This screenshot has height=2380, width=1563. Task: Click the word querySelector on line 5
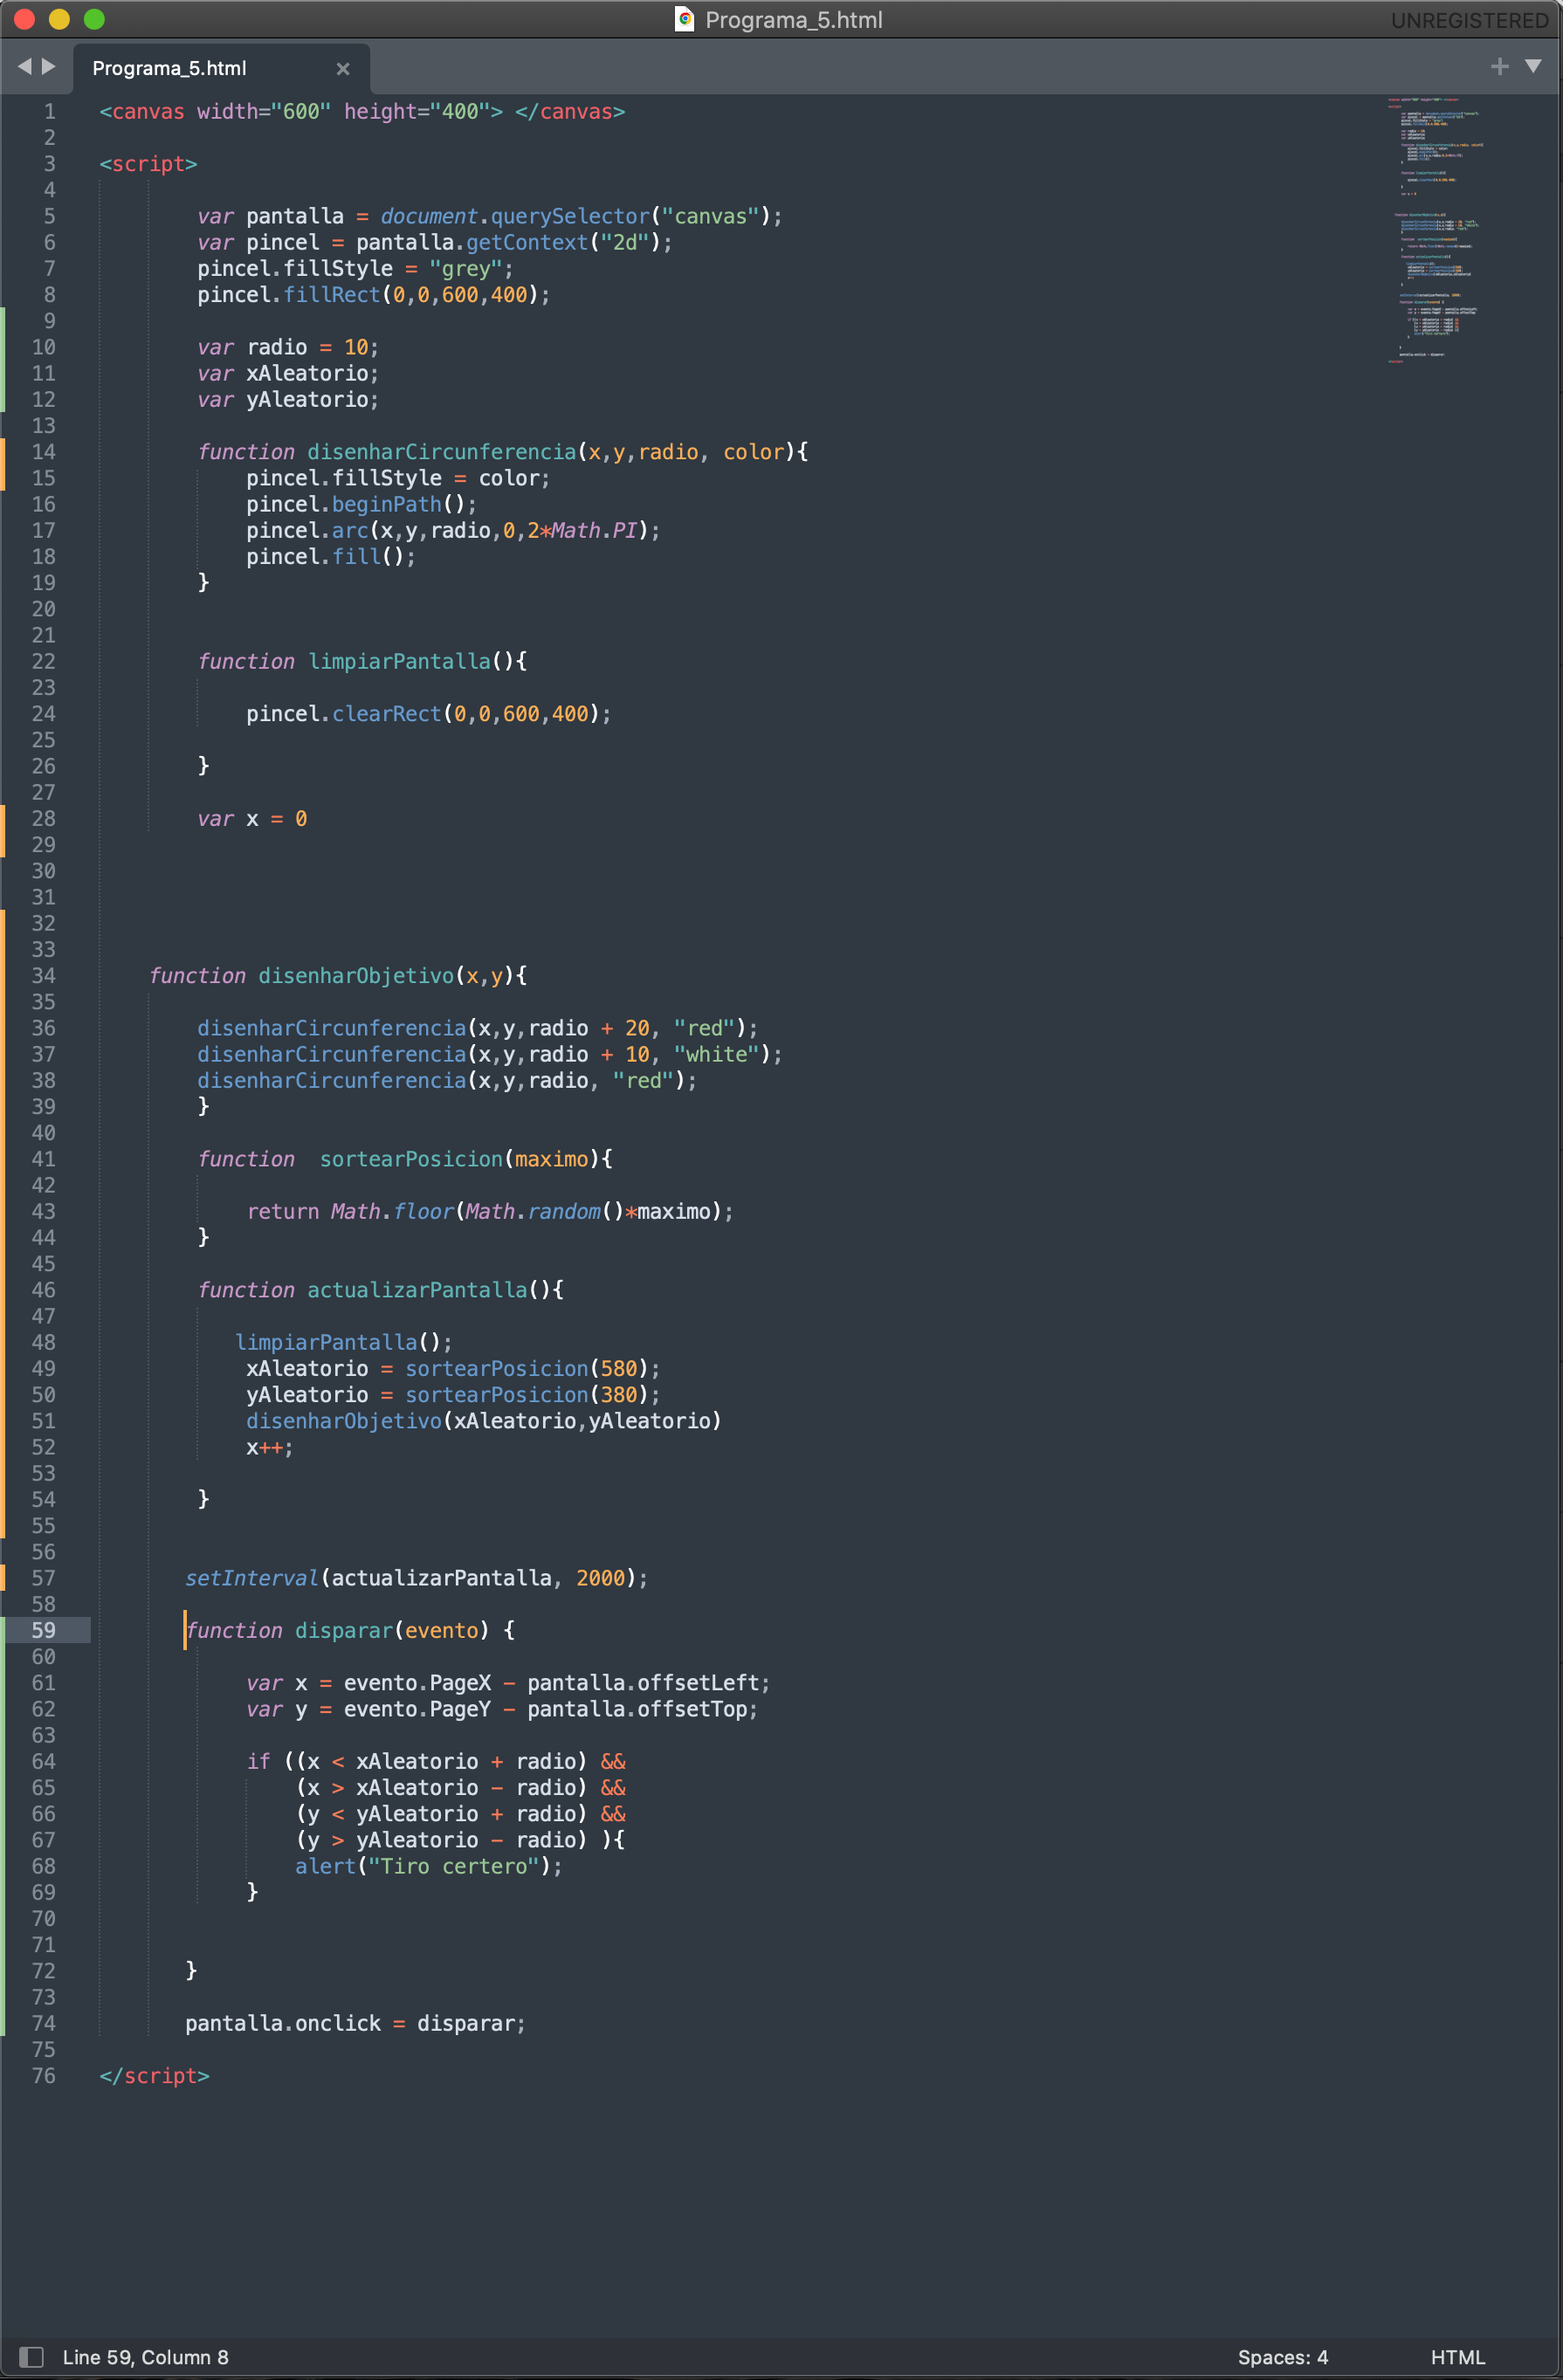point(570,217)
